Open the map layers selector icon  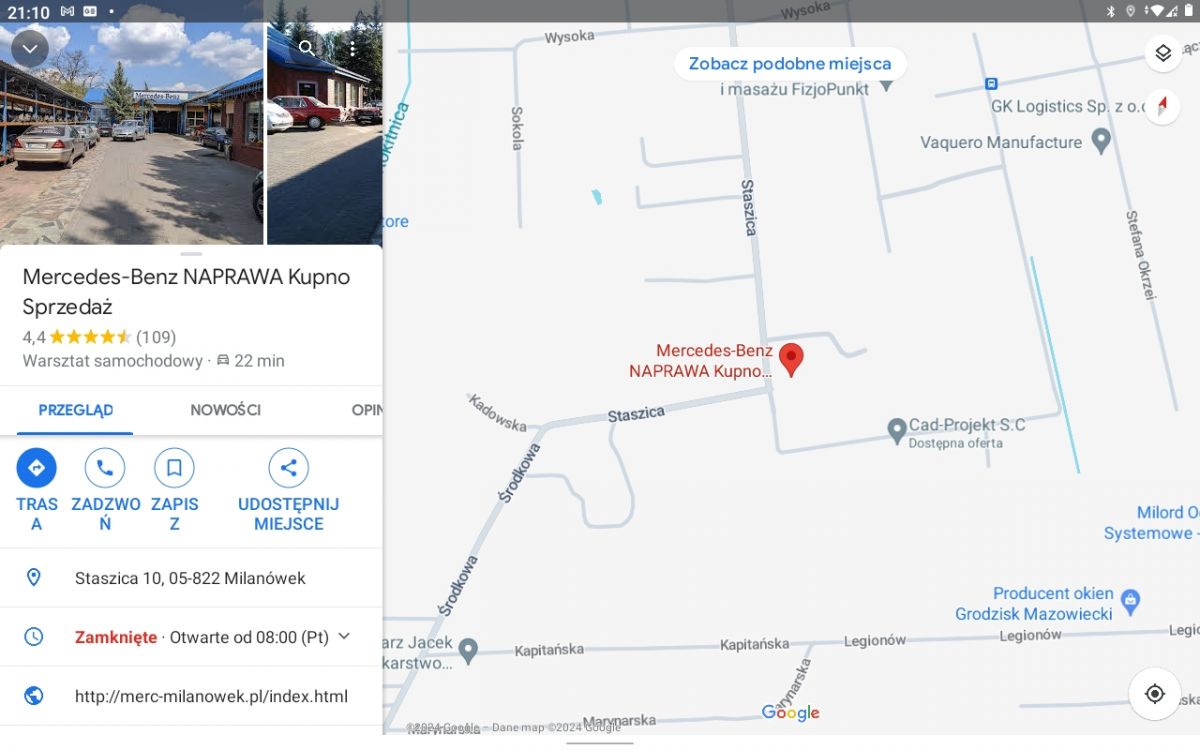tap(1162, 53)
